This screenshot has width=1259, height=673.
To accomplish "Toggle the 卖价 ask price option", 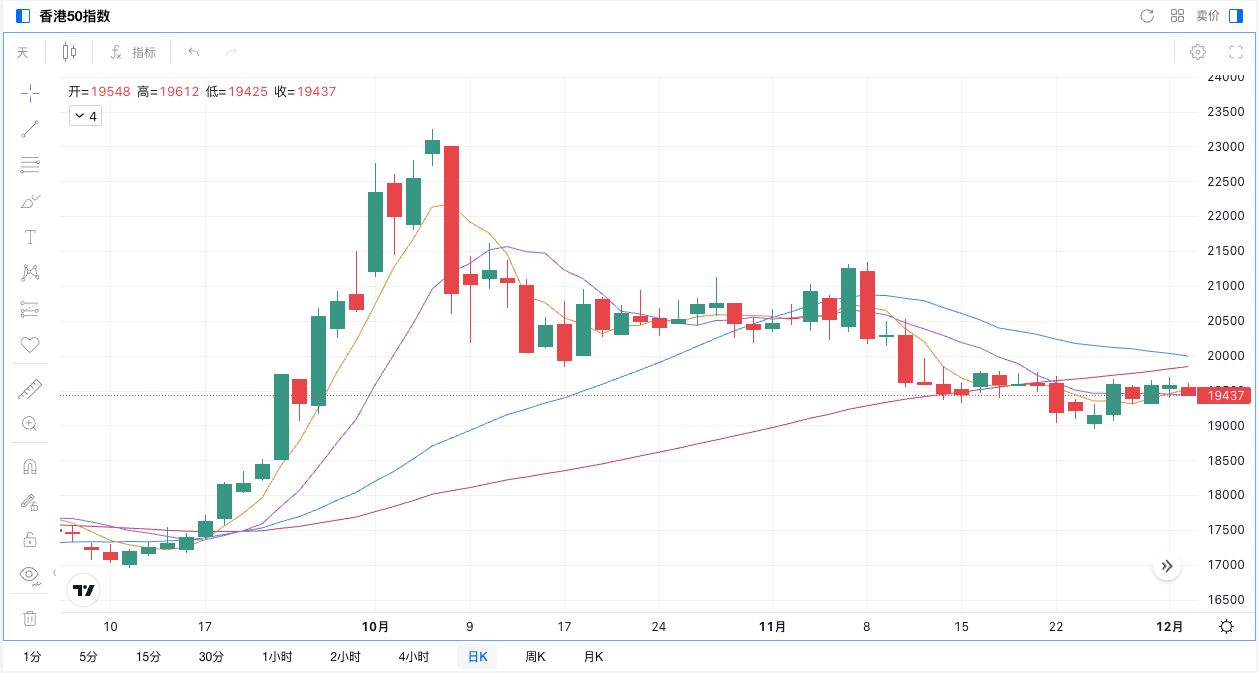I will click(x=1208, y=16).
